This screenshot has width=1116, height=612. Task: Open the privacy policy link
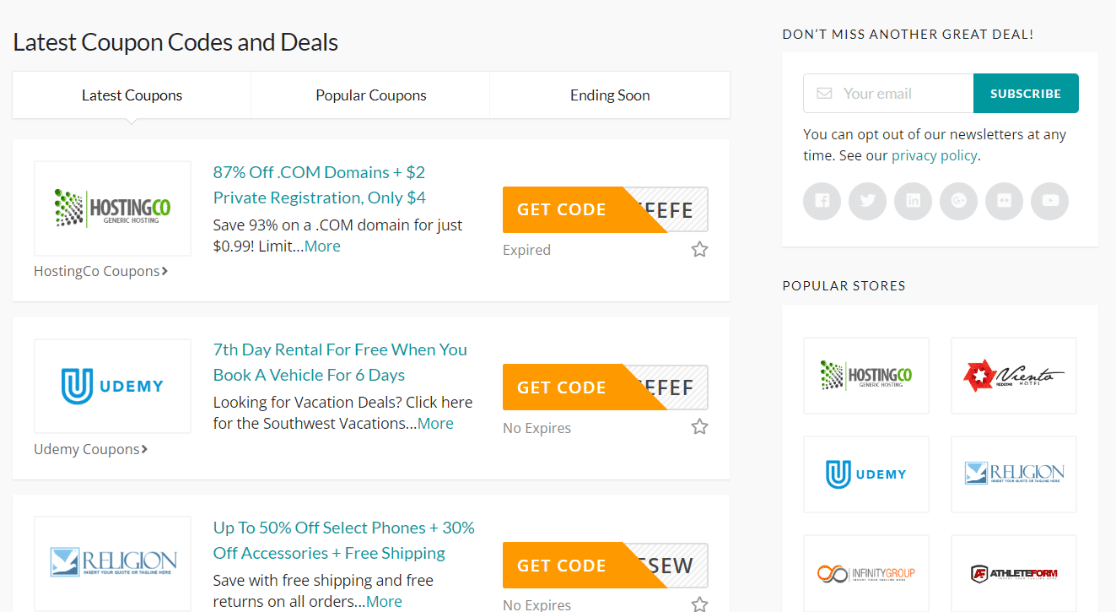point(935,156)
